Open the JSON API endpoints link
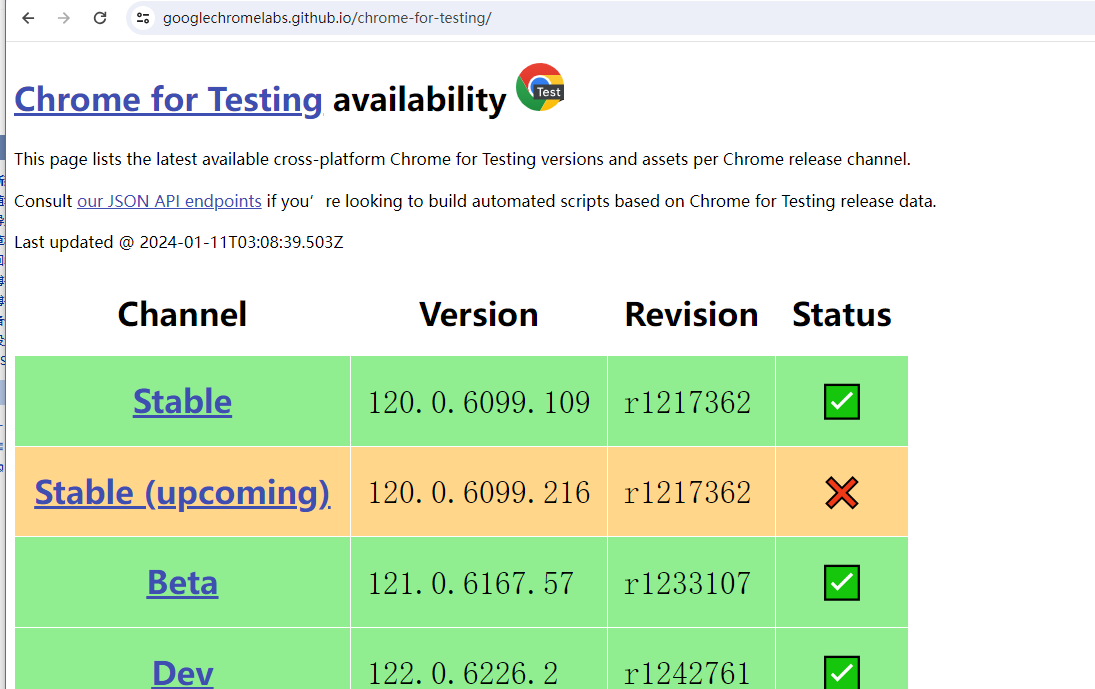The width and height of the screenshot is (1095, 689). (169, 200)
